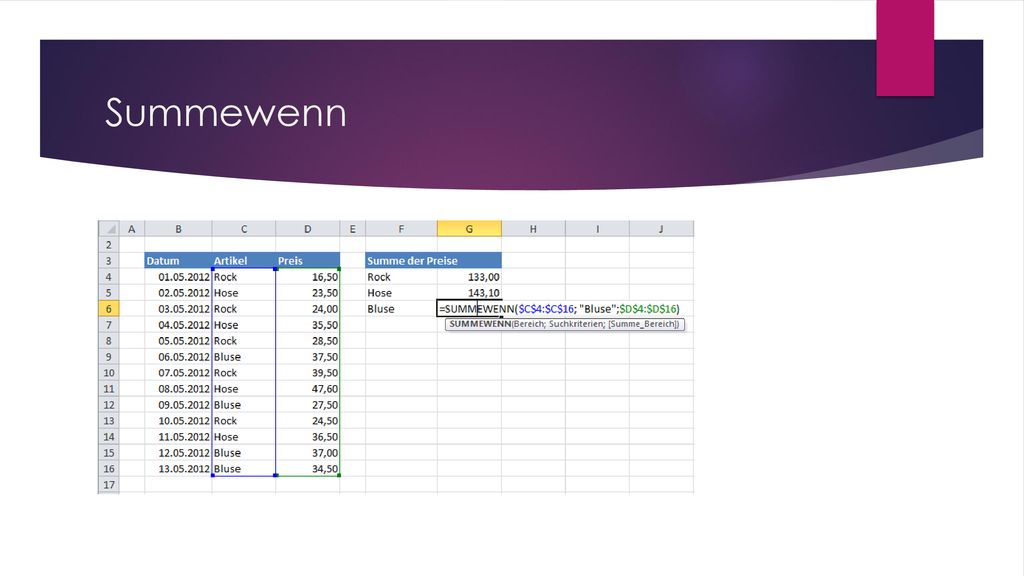Viewport: 1024px width, 576px height.
Task: Select highlighted column G header
Action: tap(470, 229)
